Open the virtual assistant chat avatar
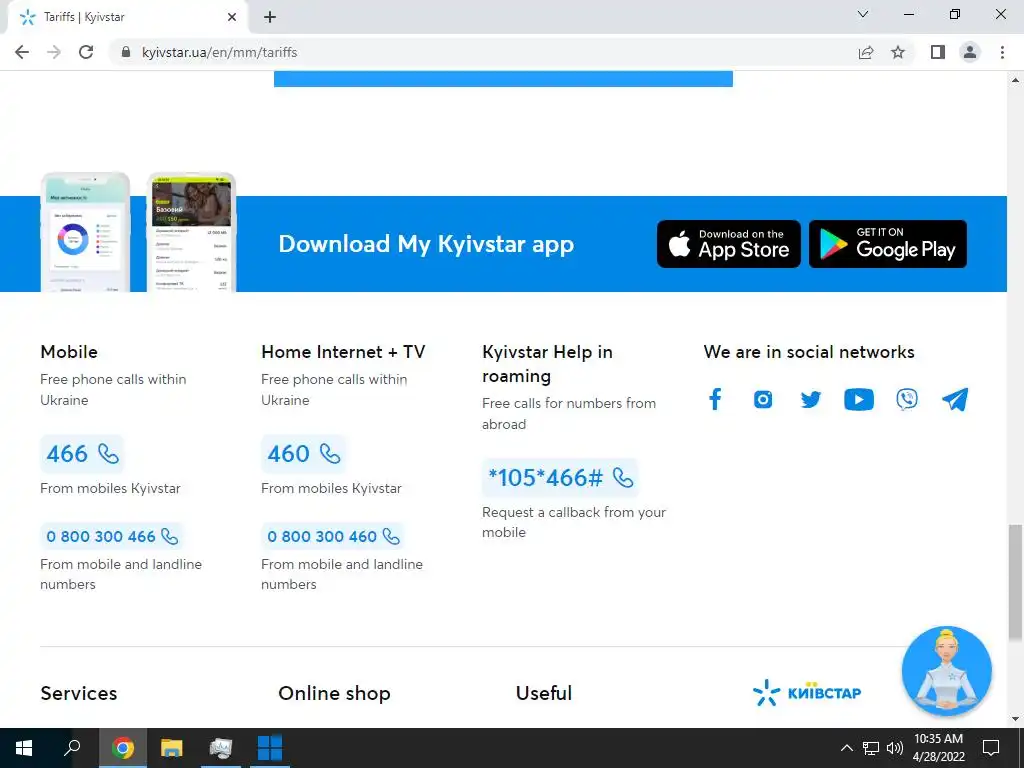Screen dimensions: 1024x768 946,671
